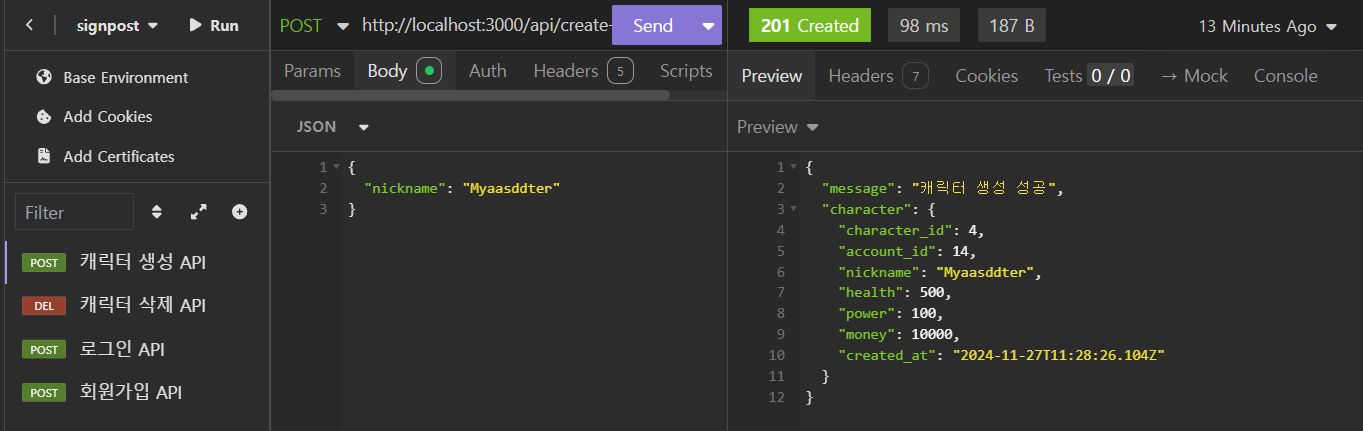Viewport: 1363px width, 431px height.
Task: Select the 캐릭터 생성 API request
Action: 137,262
